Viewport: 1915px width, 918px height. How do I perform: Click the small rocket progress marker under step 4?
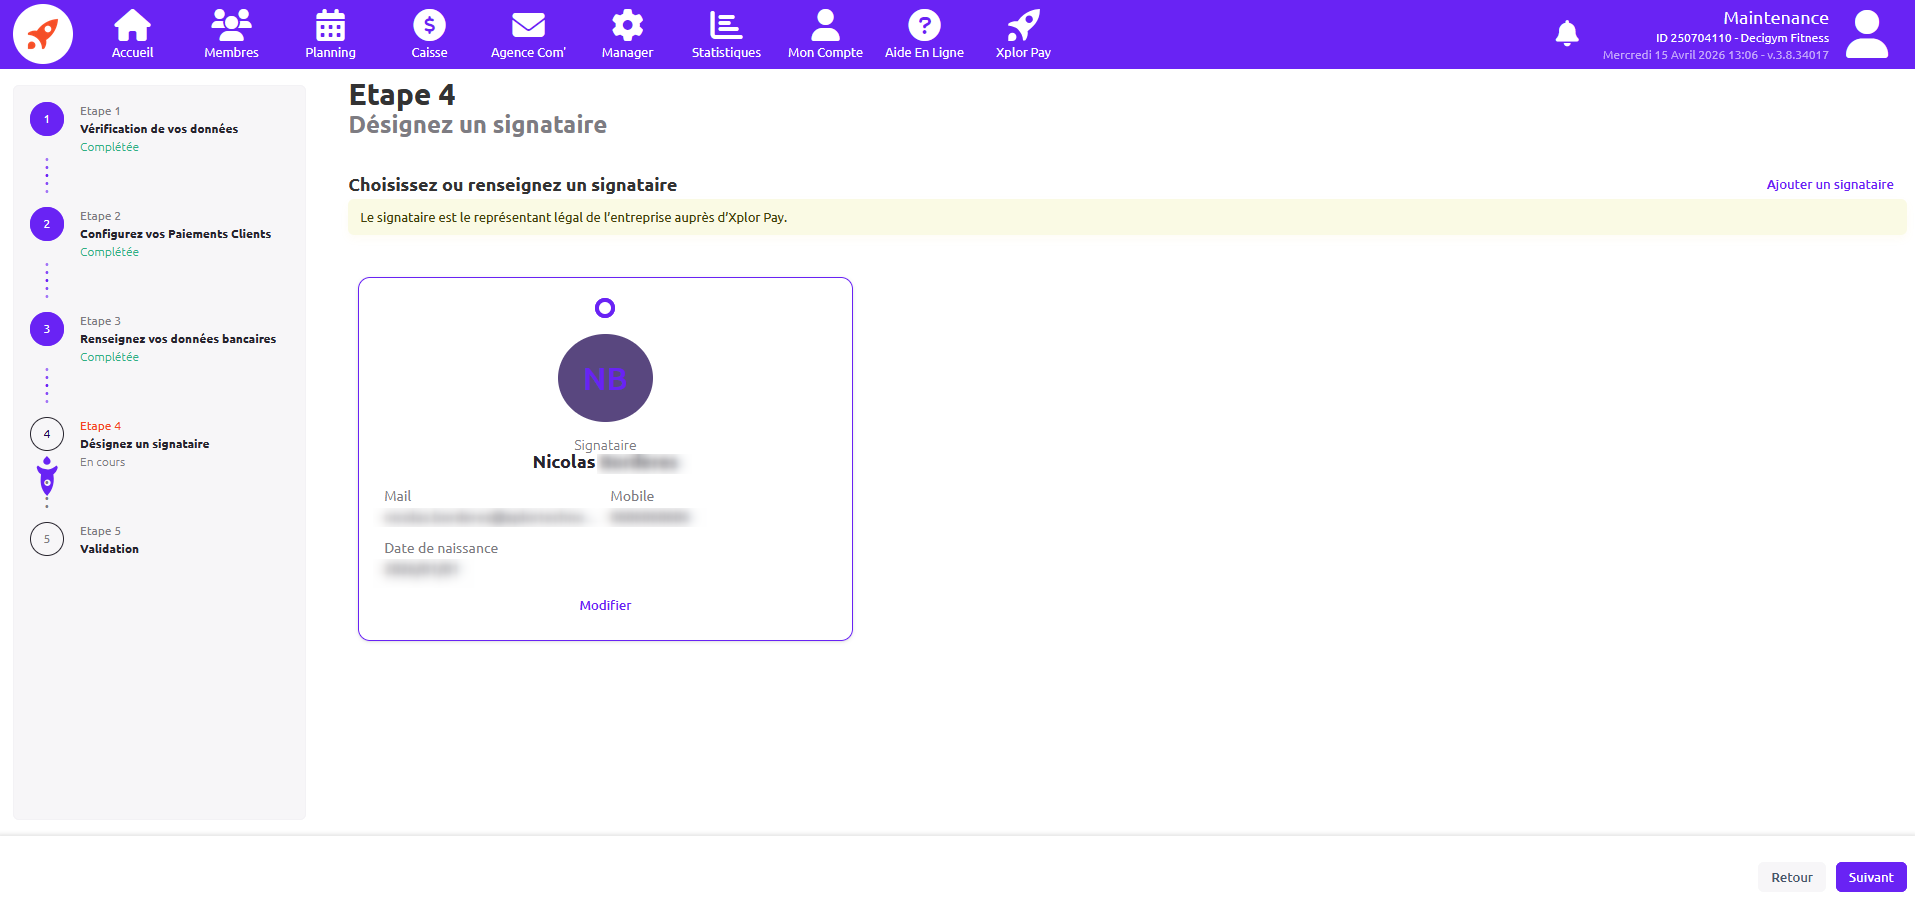coord(47,477)
